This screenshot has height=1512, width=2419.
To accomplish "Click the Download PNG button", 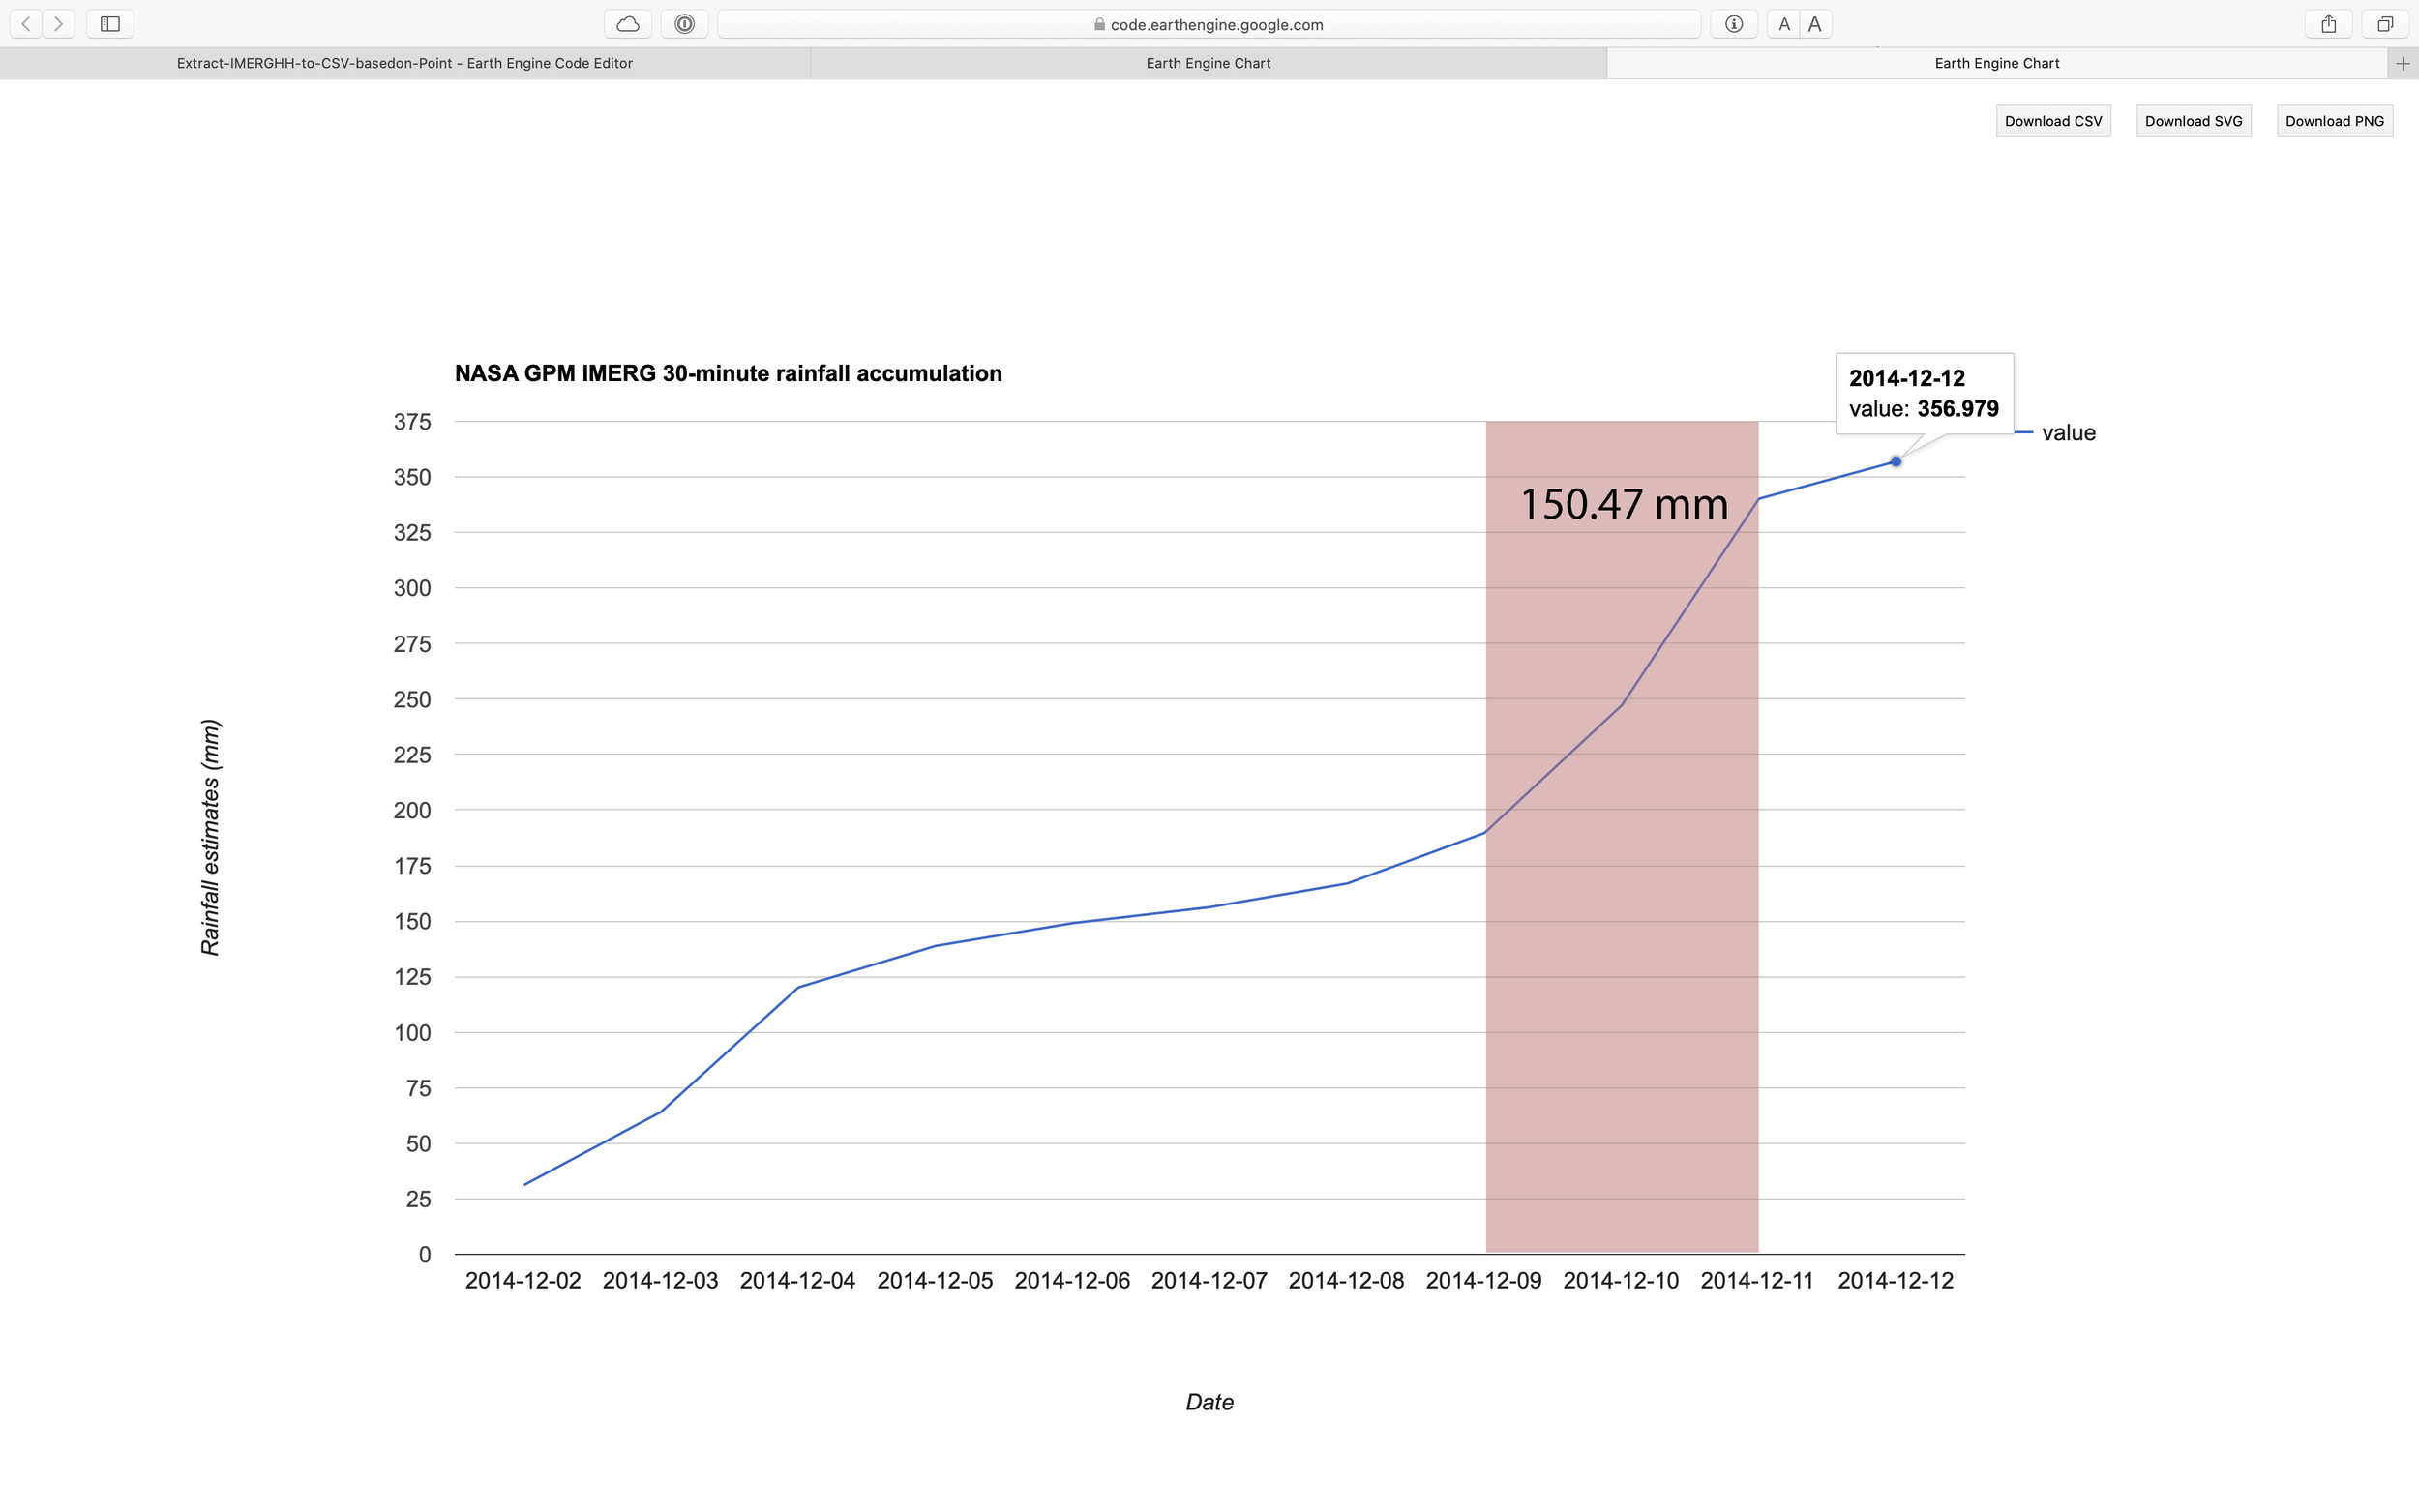I will point(2335,120).
